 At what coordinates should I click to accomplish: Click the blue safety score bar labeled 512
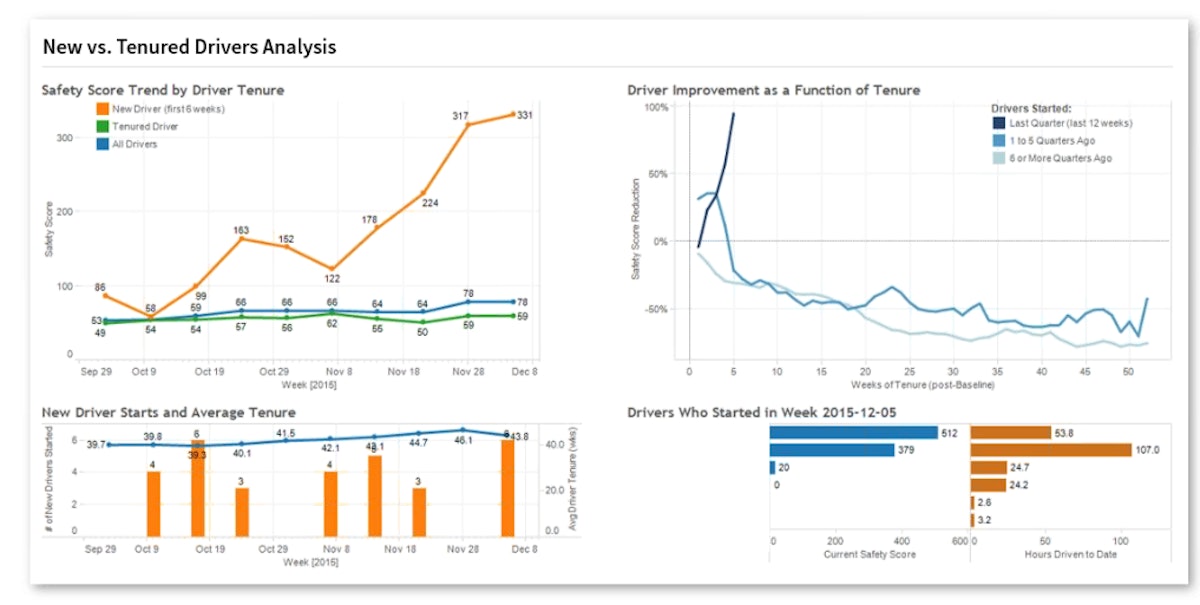(x=853, y=433)
